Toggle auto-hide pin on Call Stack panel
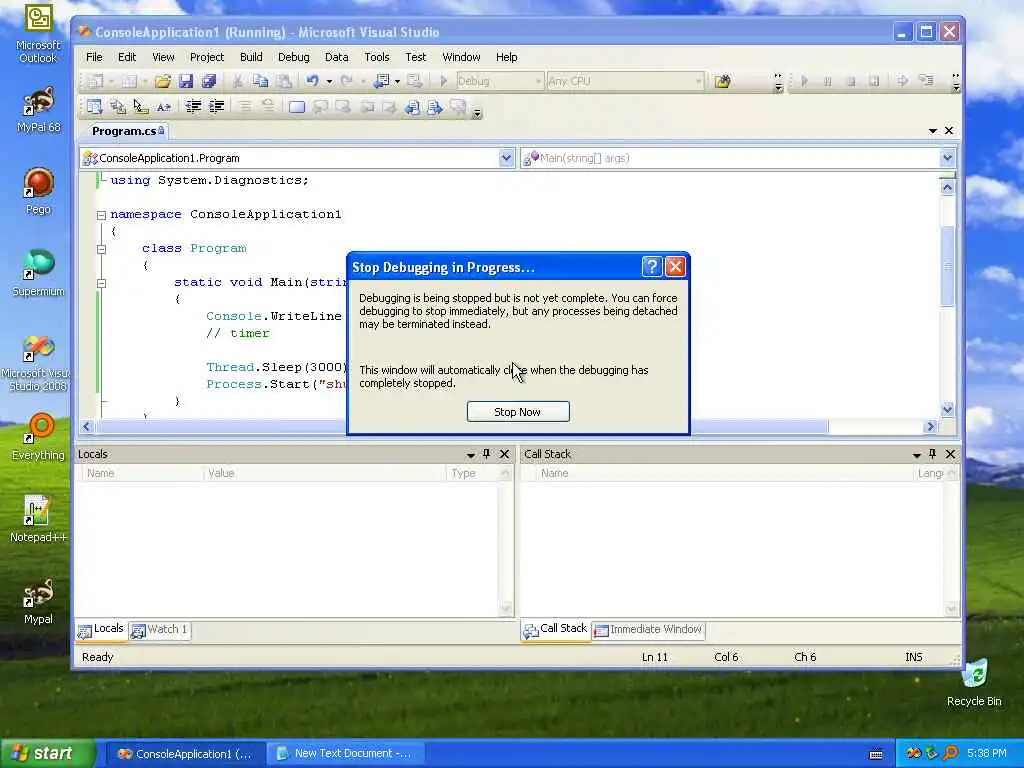This screenshot has width=1024, height=768. (x=933, y=454)
